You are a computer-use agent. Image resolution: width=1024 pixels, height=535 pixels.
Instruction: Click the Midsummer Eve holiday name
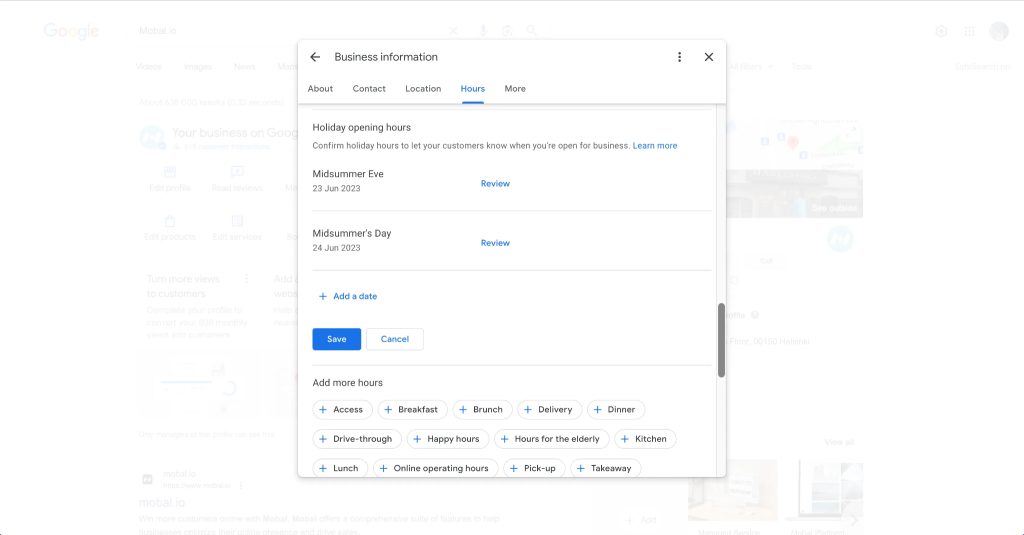pyautogui.click(x=348, y=174)
